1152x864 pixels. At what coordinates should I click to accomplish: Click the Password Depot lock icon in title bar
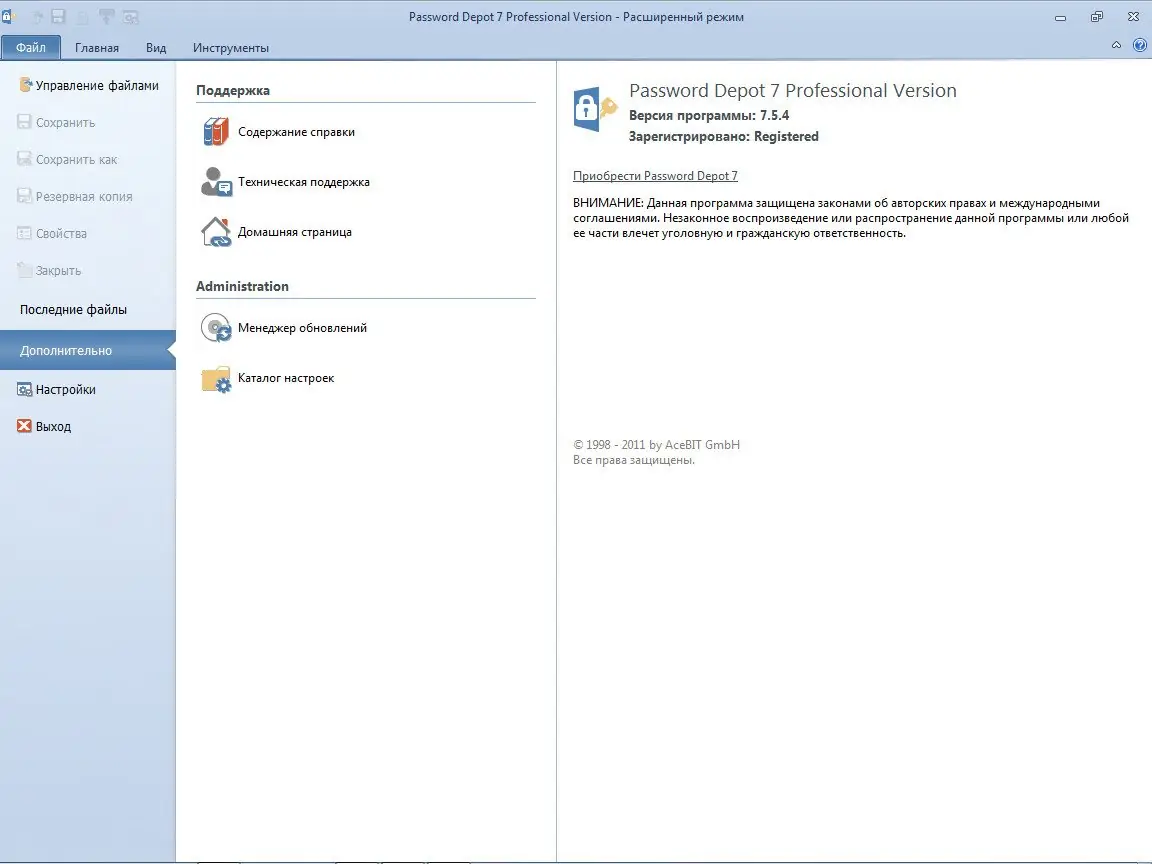point(7,16)
